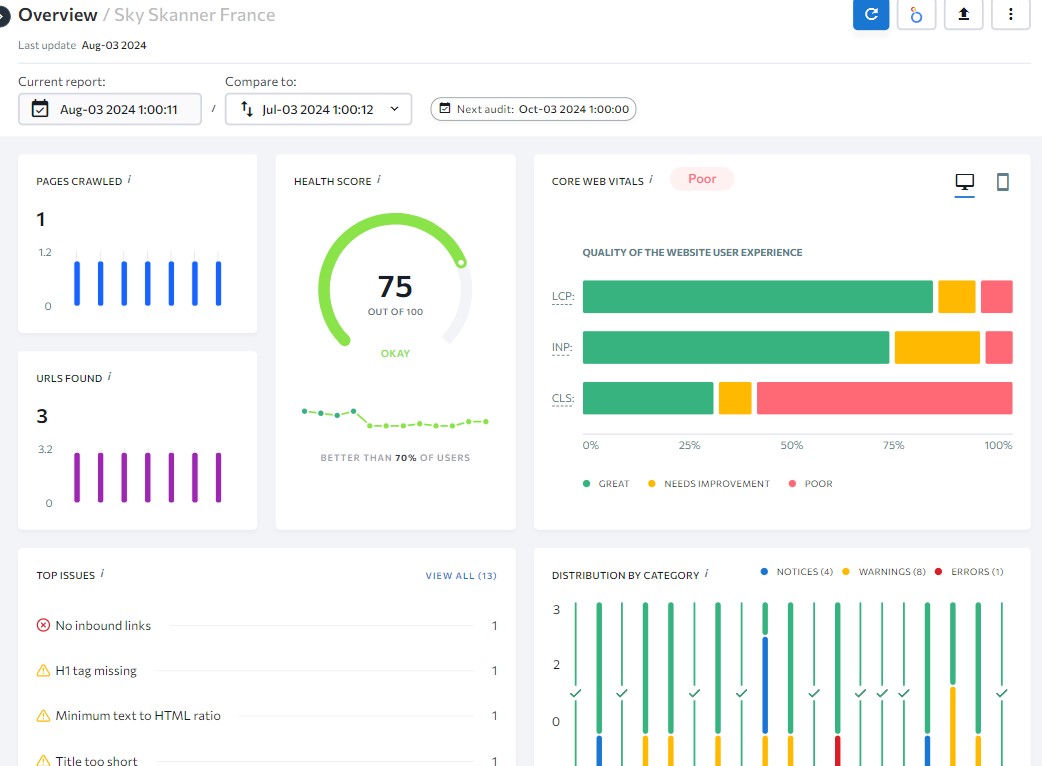Click warning icon beside Minimum text to HTML ratio
This screenshot has width=1042, height=766.
tap(43, 716)
